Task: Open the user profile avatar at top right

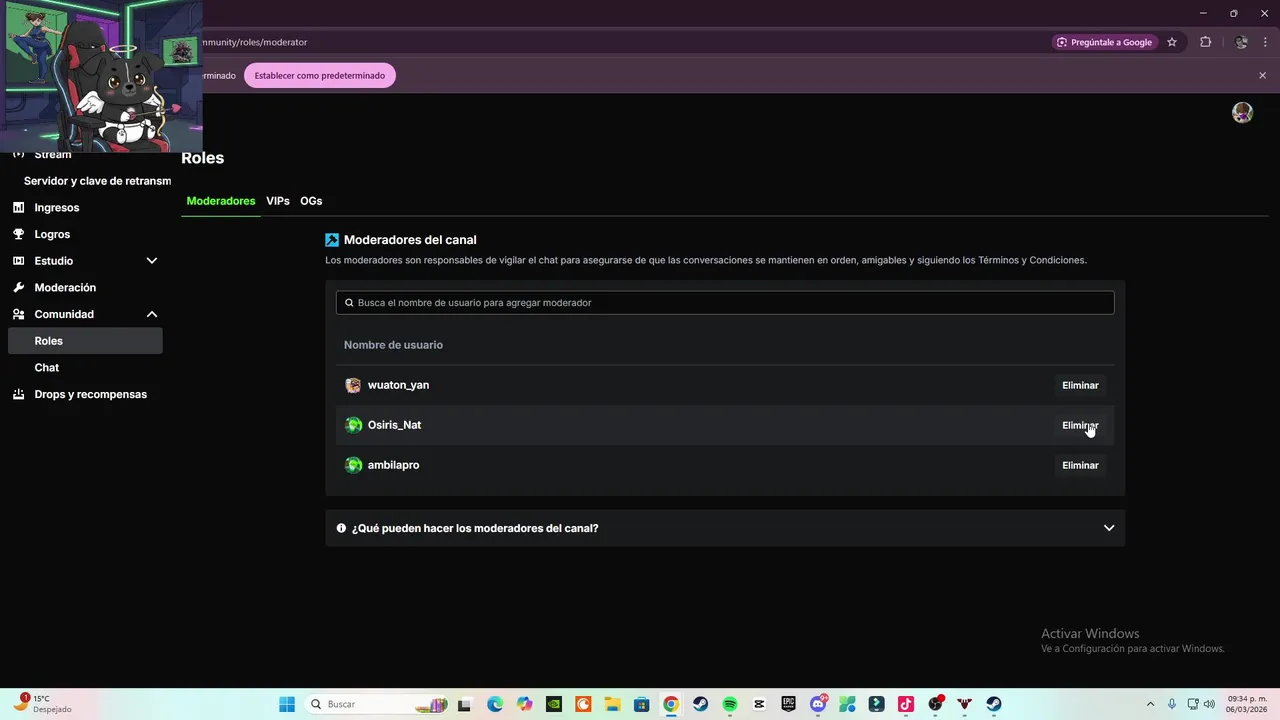Action: point(1242,113)
